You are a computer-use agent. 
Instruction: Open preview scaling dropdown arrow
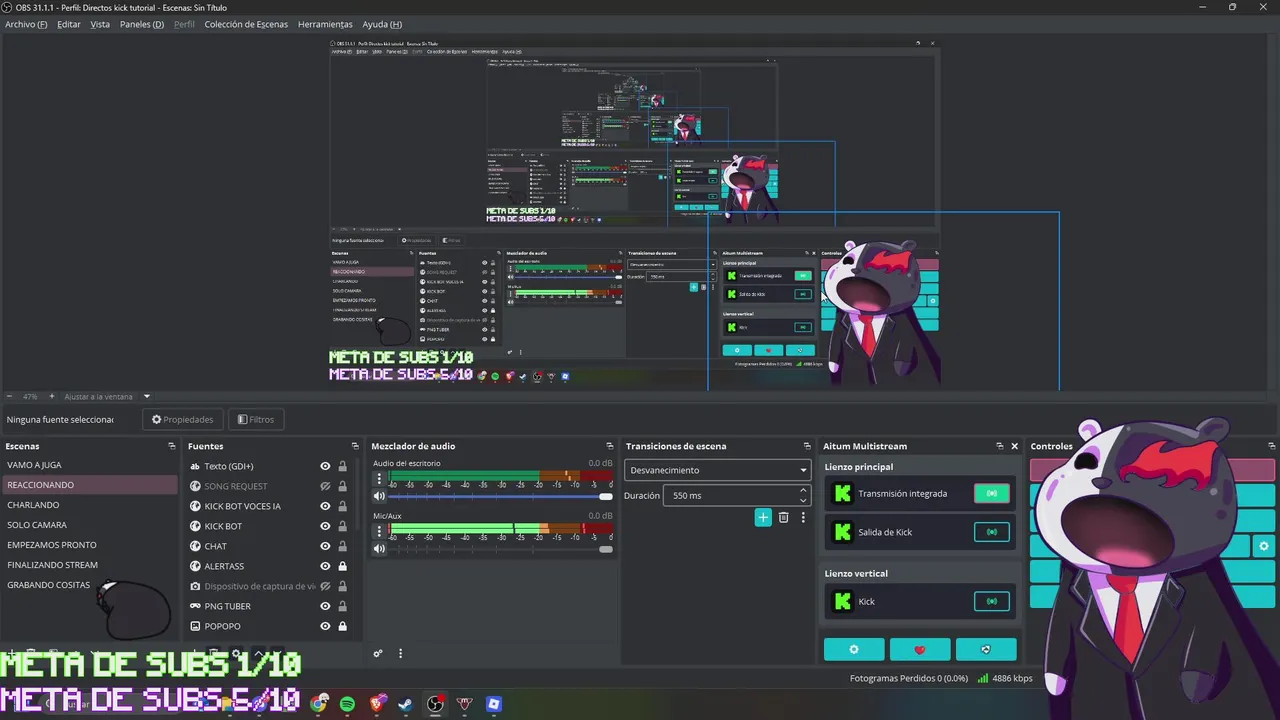147,396
